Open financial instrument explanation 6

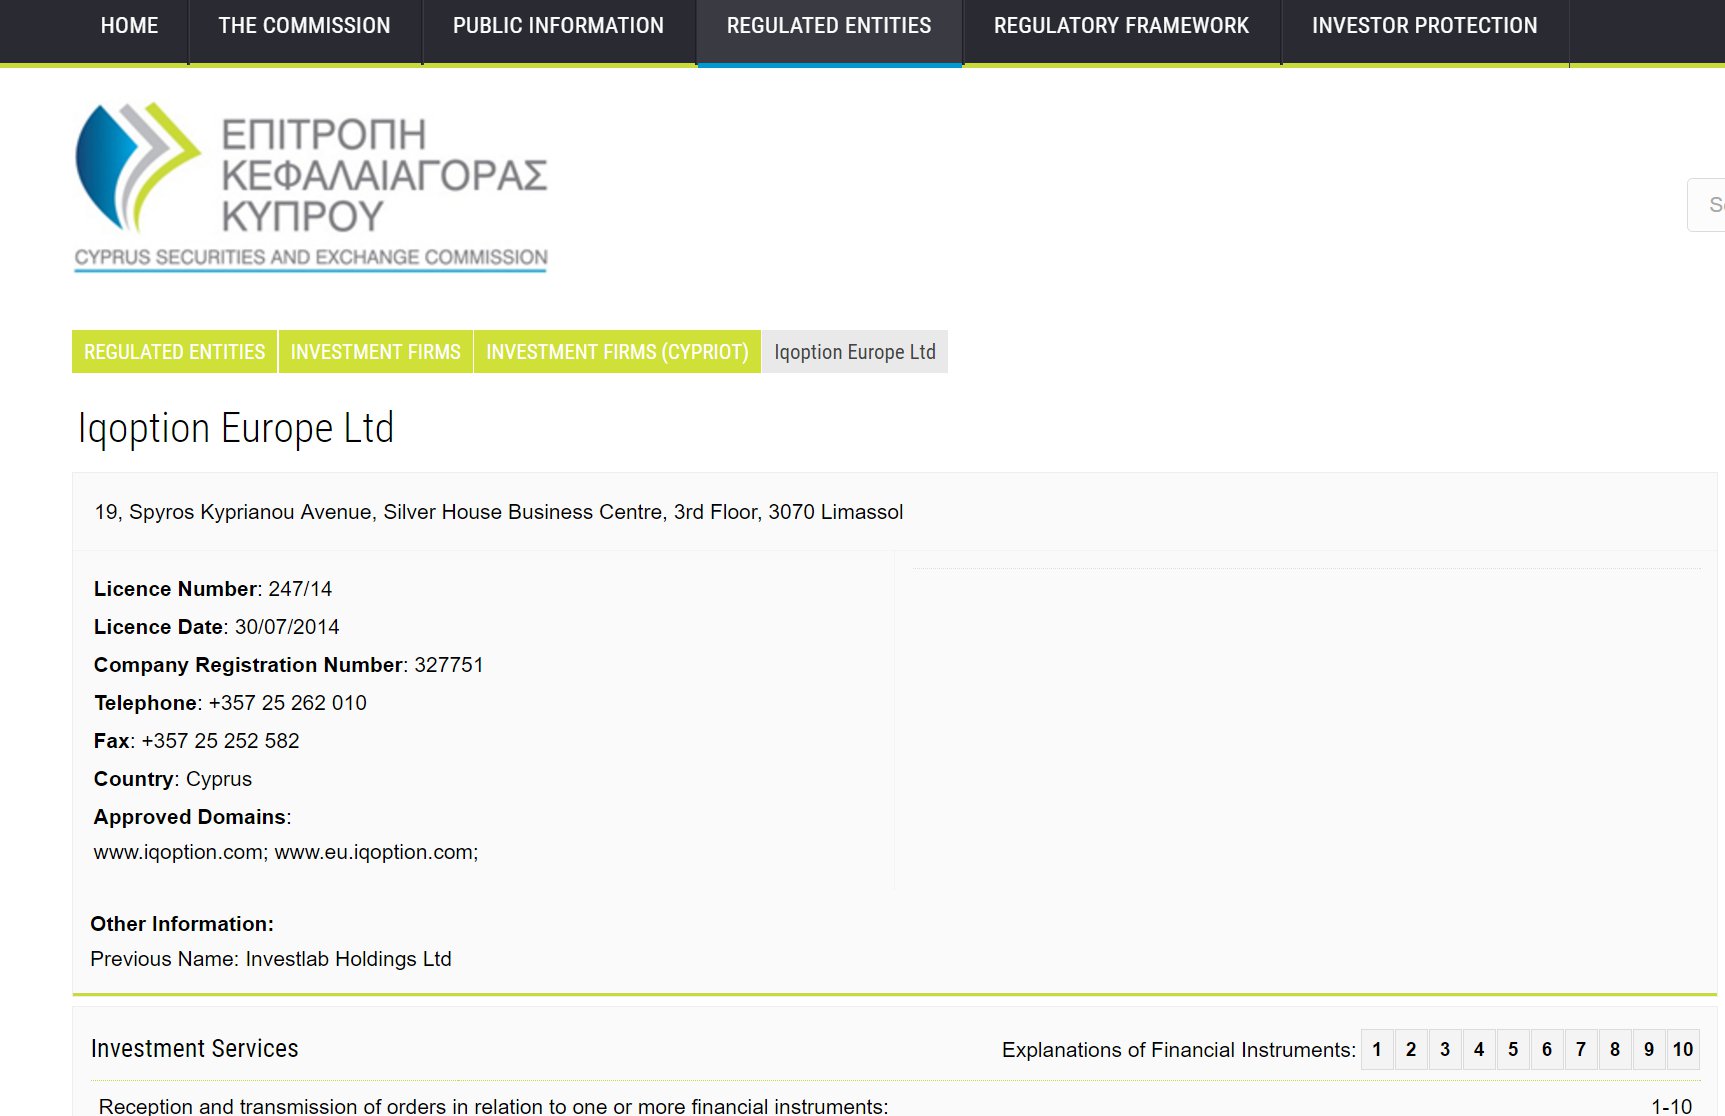(x=1547, y=1050)
